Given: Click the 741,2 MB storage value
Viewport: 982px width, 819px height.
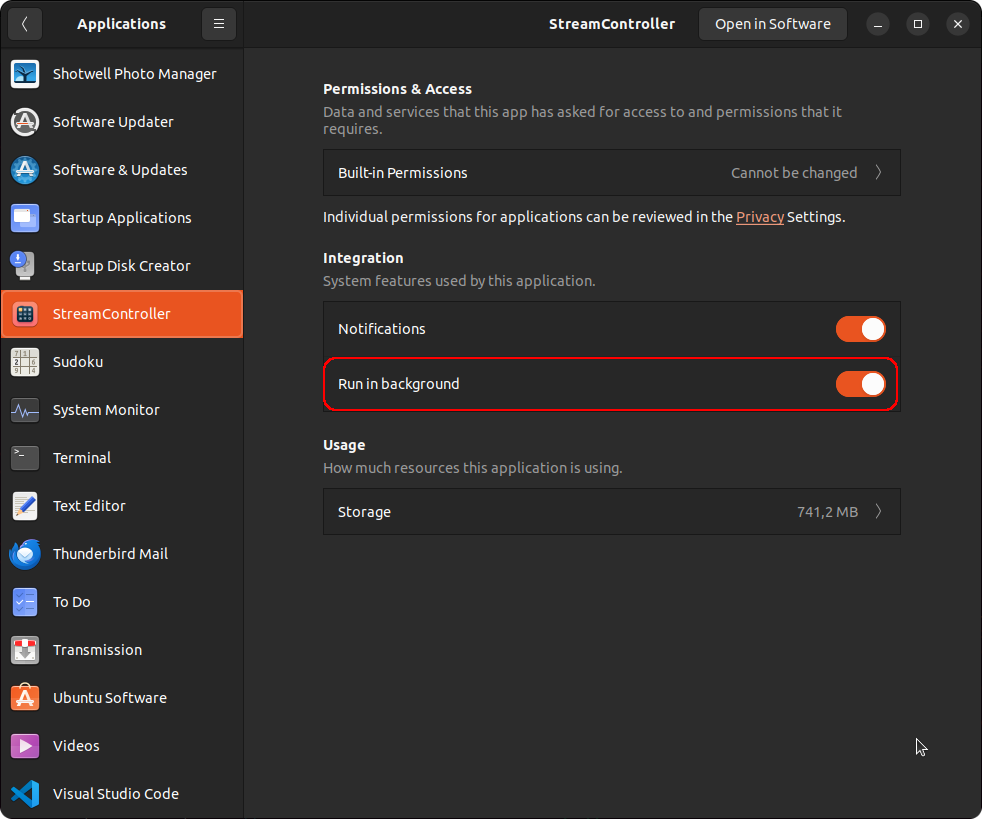Looking at the screenshot, I should click(x=827, y=512).
